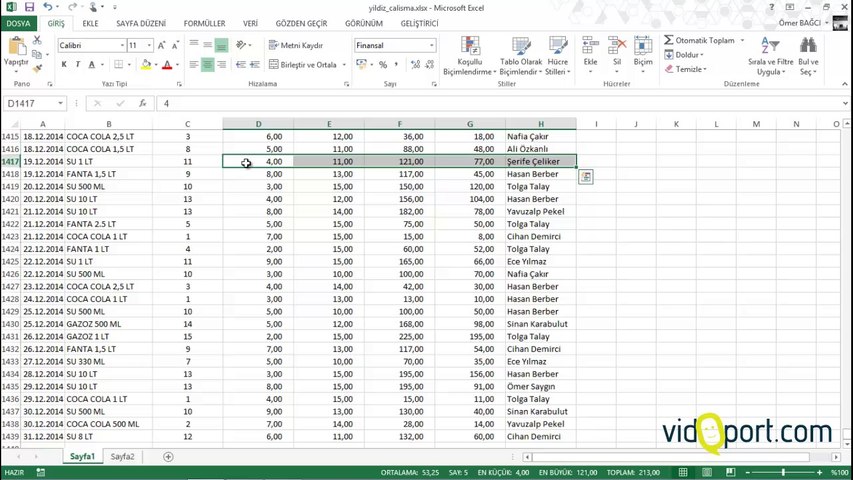Screen dimensions: 853x480
Task: Open the font name Calibri dropdown
Action: click(x=122, y=45)
